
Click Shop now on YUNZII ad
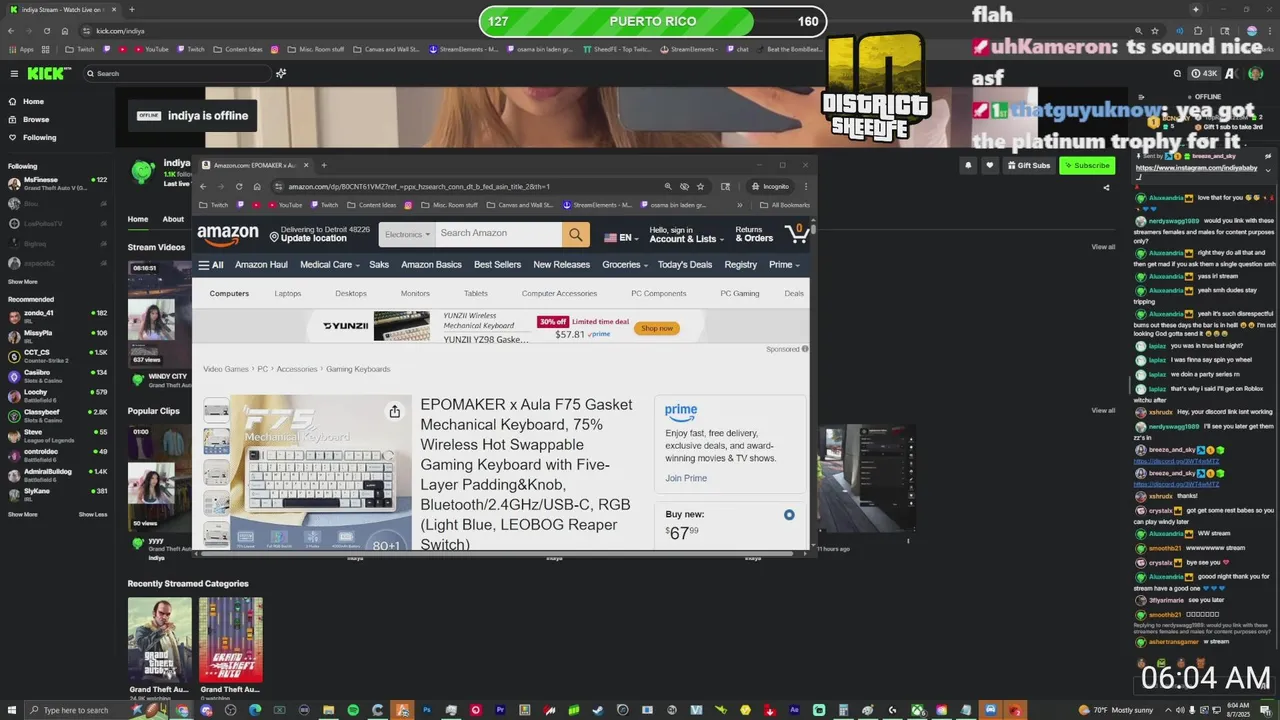657,328
